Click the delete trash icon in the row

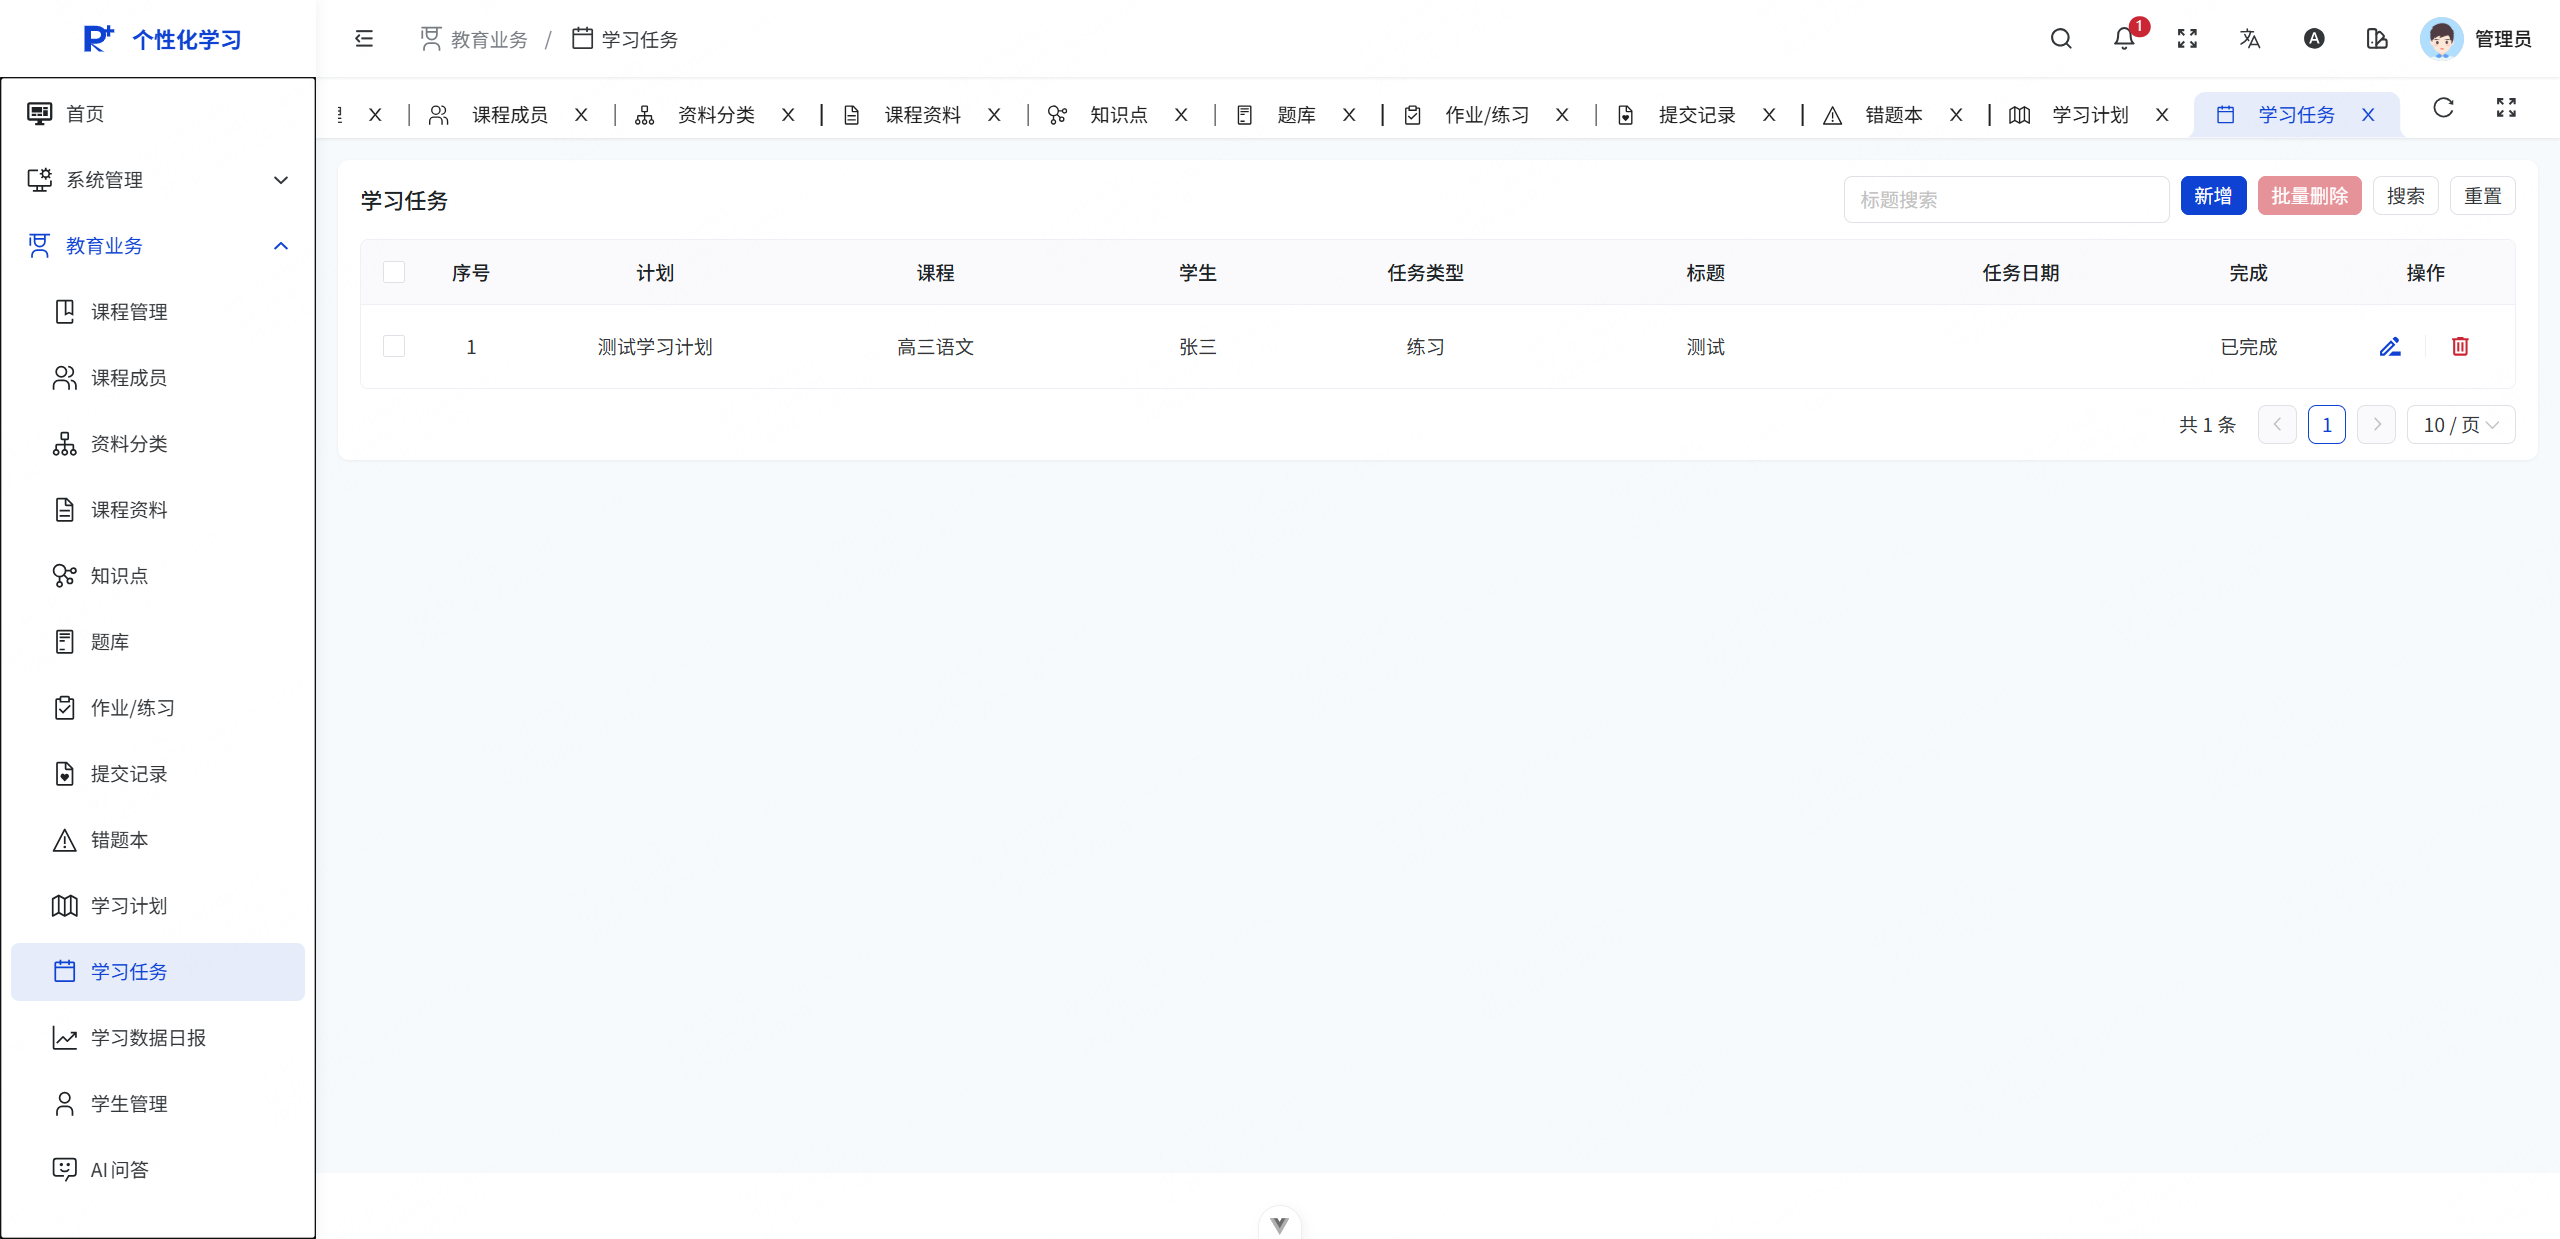2461,346
